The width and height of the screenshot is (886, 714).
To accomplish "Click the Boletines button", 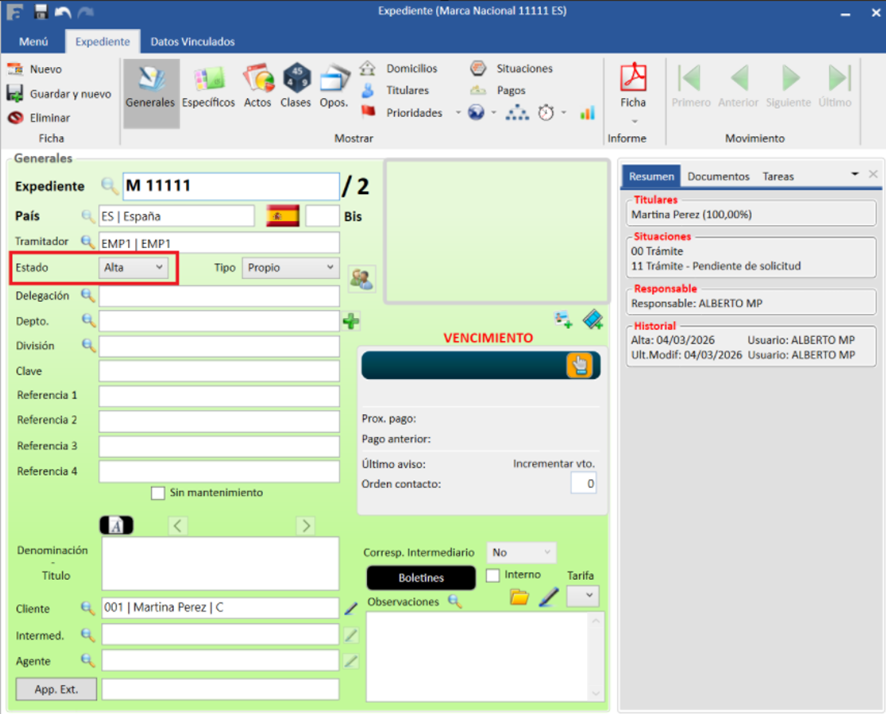I will coord(420,578).
